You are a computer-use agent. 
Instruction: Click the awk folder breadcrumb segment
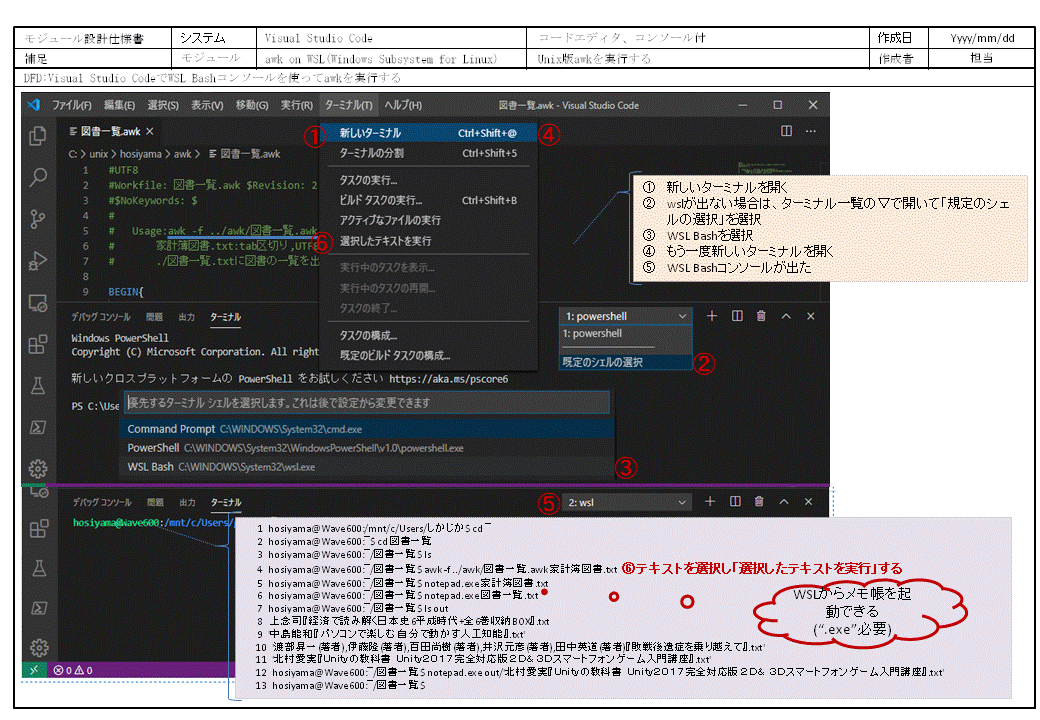tap(182, 154)
